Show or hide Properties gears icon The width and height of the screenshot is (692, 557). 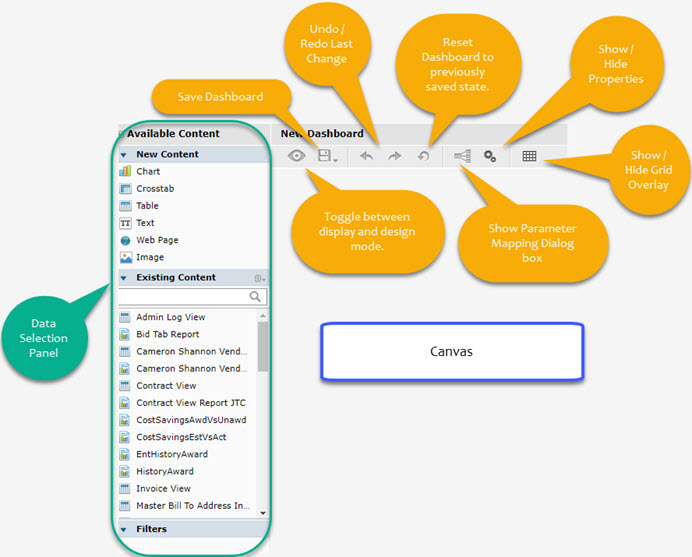click(x=490, y=156)
